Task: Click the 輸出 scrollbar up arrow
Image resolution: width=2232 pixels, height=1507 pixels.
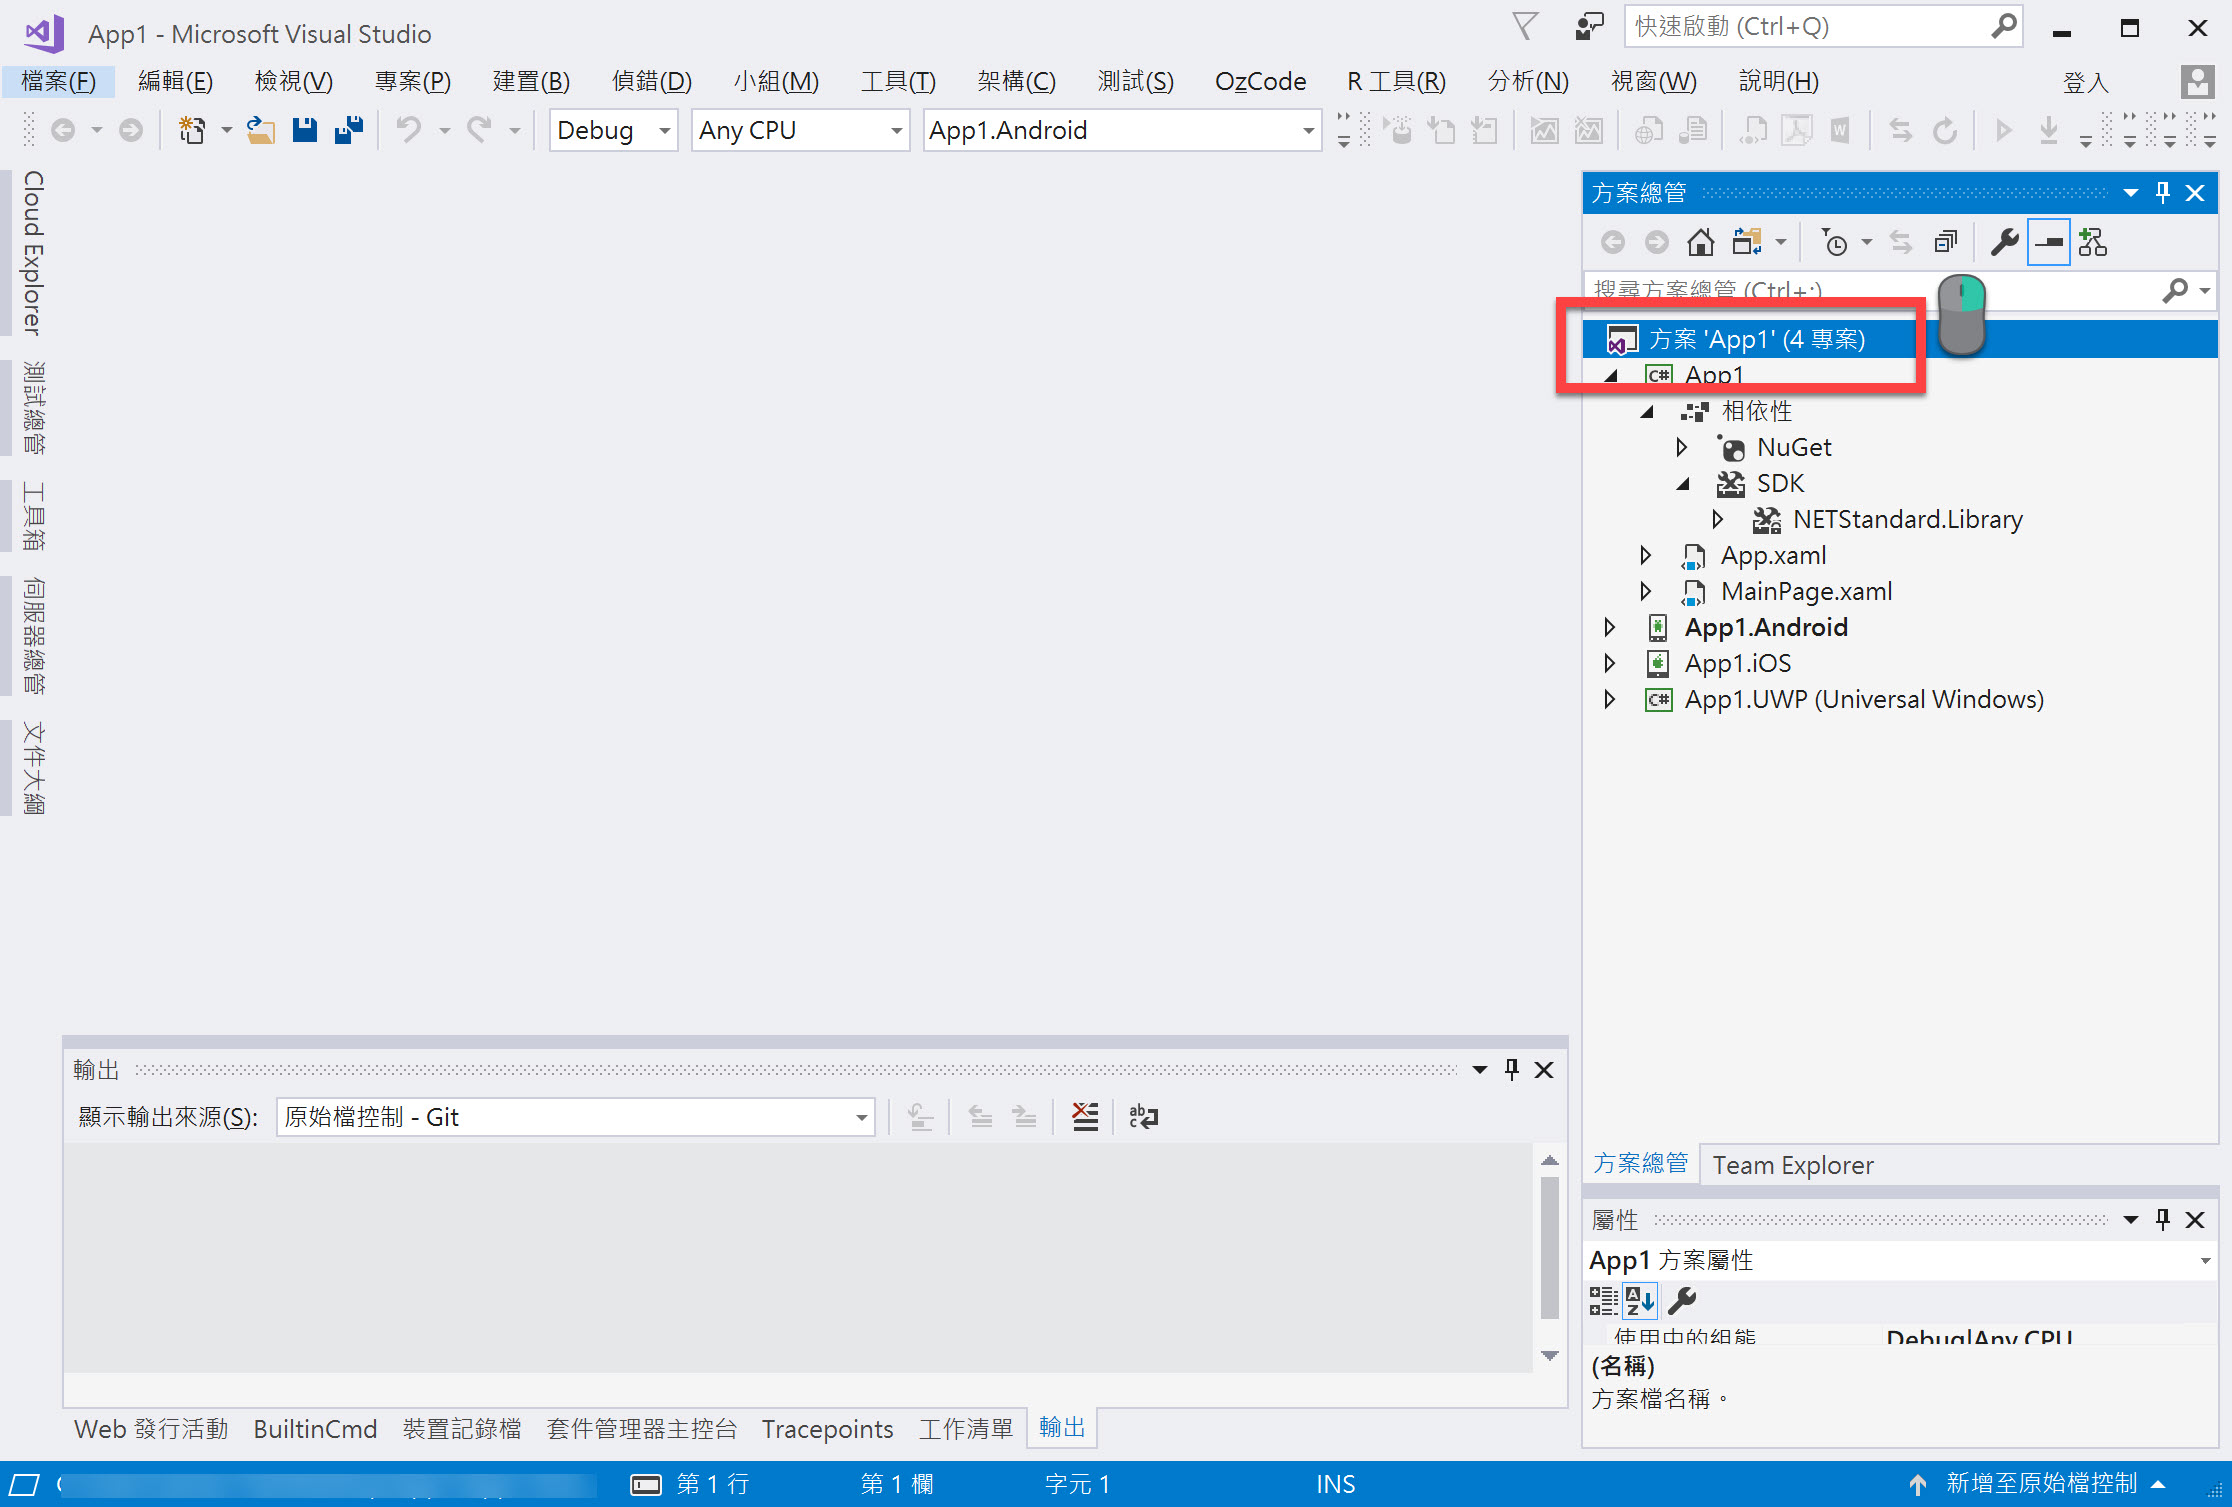Action: pos(1550,1161)
